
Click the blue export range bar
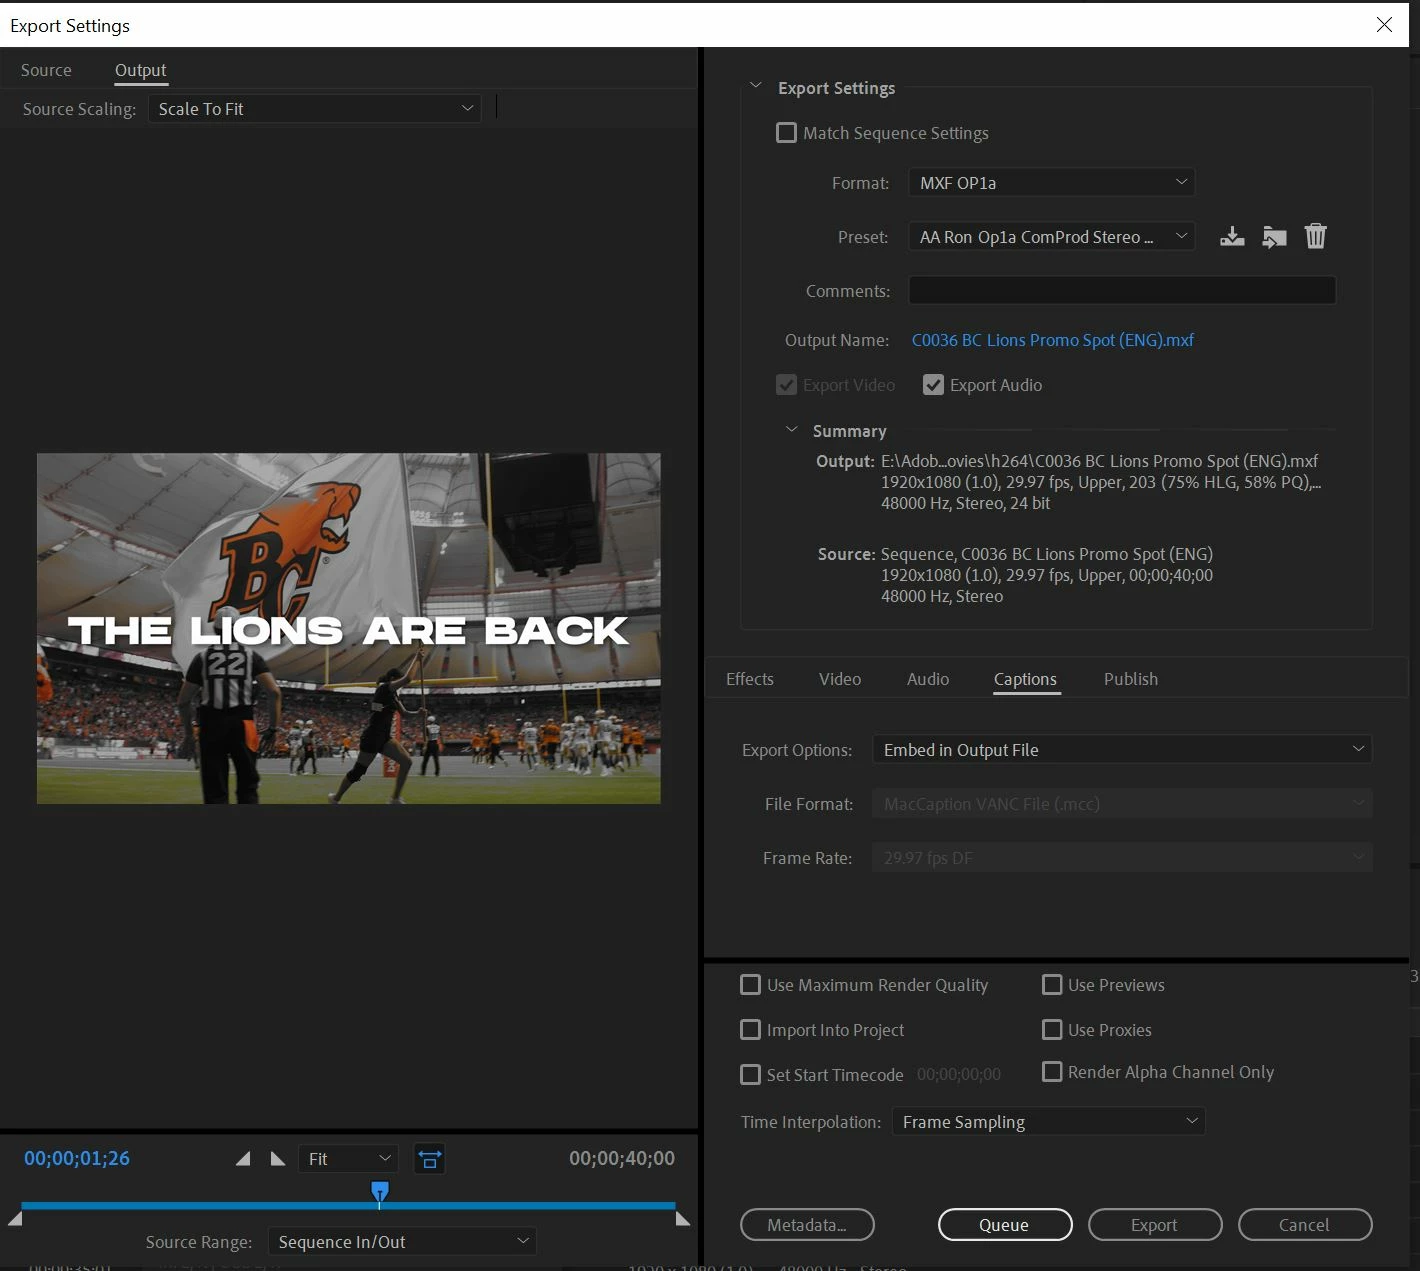click(x=348, y=1206)
